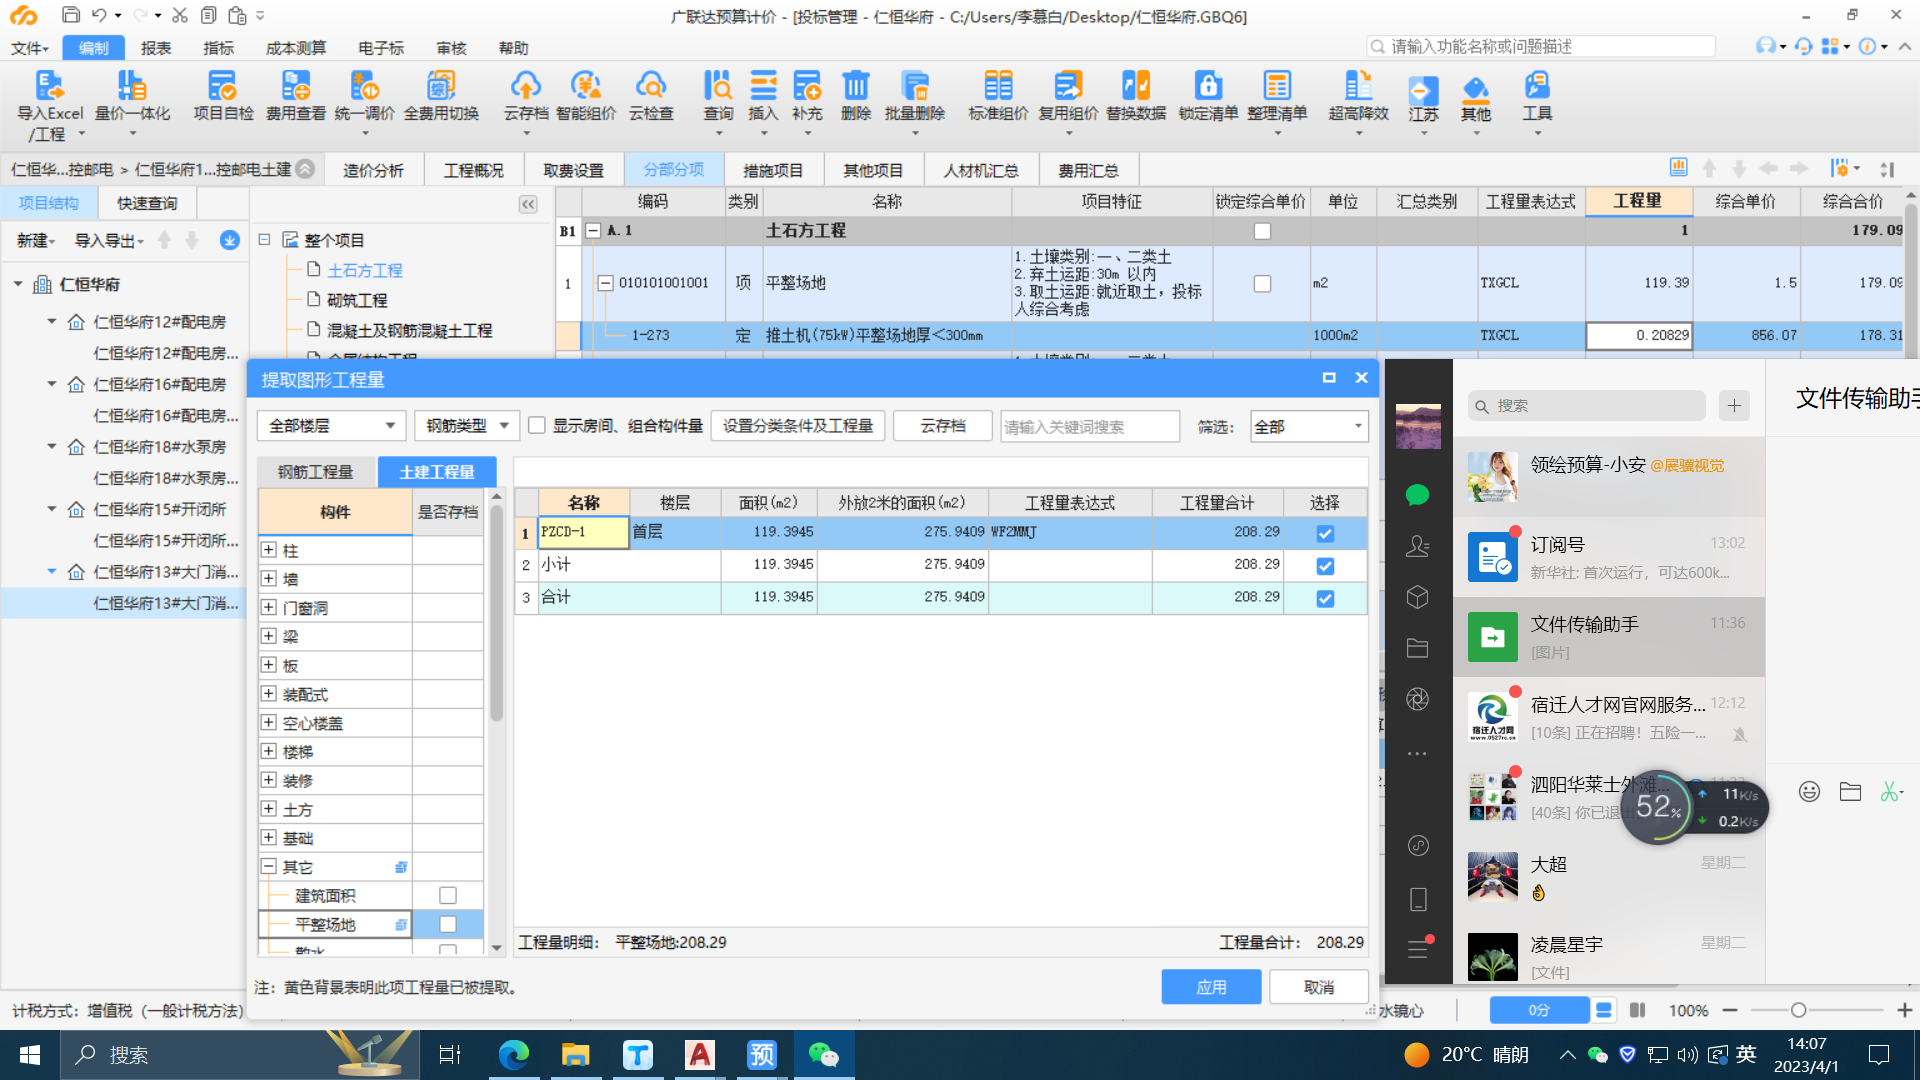The height and width of the screenshot is (1080, 1920).
Task: Click the 导入导出 button
Action: pos(109,240)
